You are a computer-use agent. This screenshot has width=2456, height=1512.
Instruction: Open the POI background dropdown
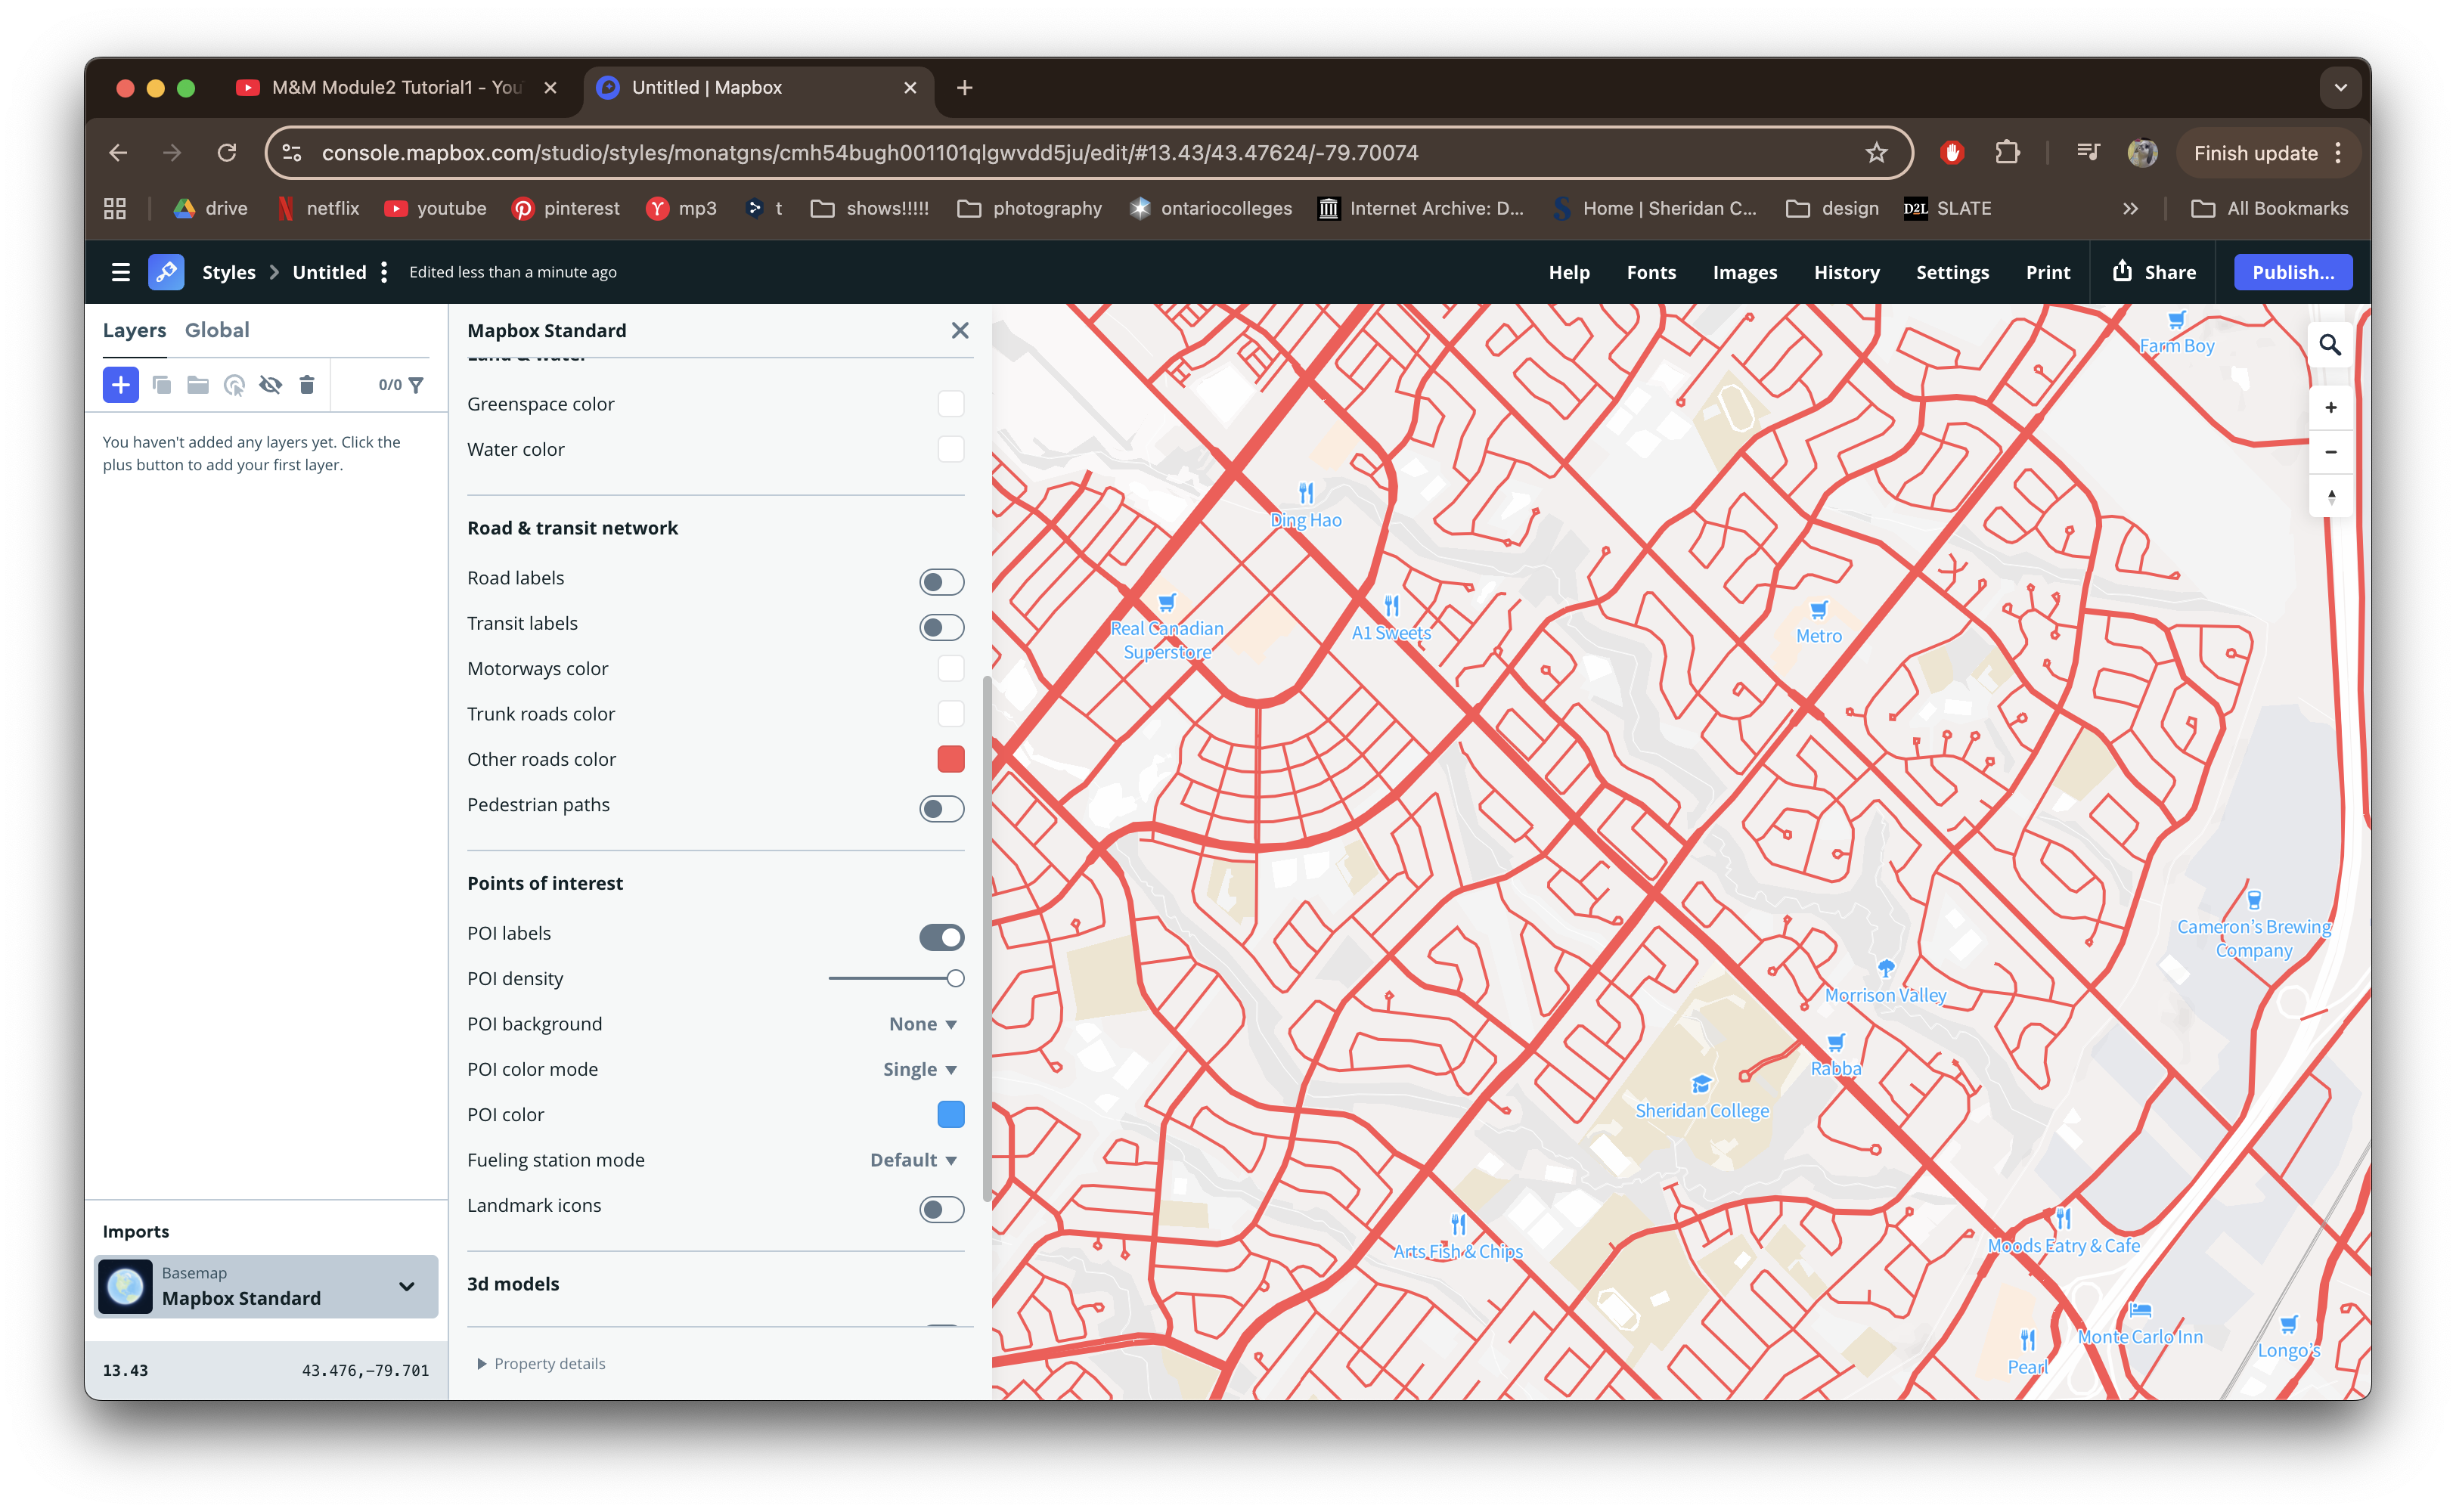click(922, 1024)
